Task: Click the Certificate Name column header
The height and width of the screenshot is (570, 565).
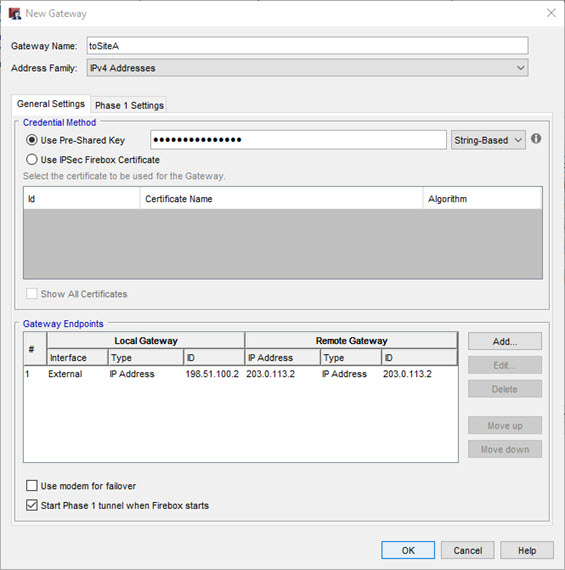Action: coord(281,198)
